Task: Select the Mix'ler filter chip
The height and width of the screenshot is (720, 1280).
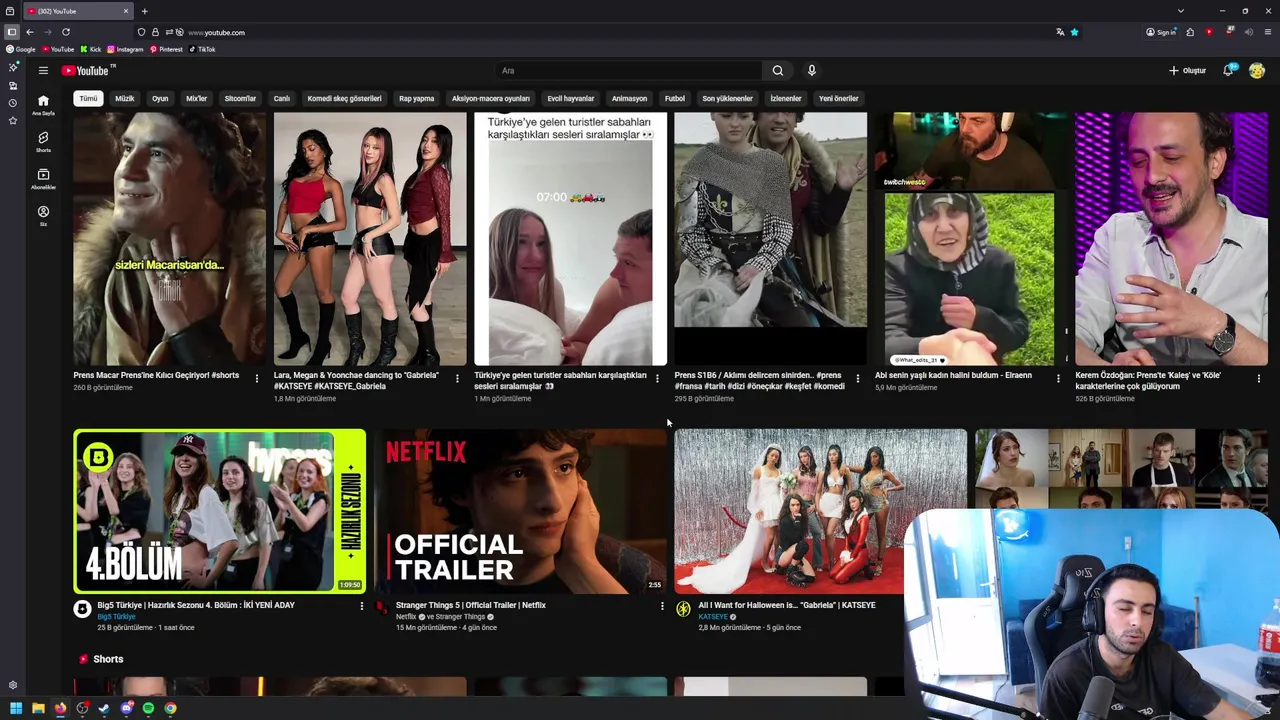Action: pyautogui.click(x=196, y=98)
